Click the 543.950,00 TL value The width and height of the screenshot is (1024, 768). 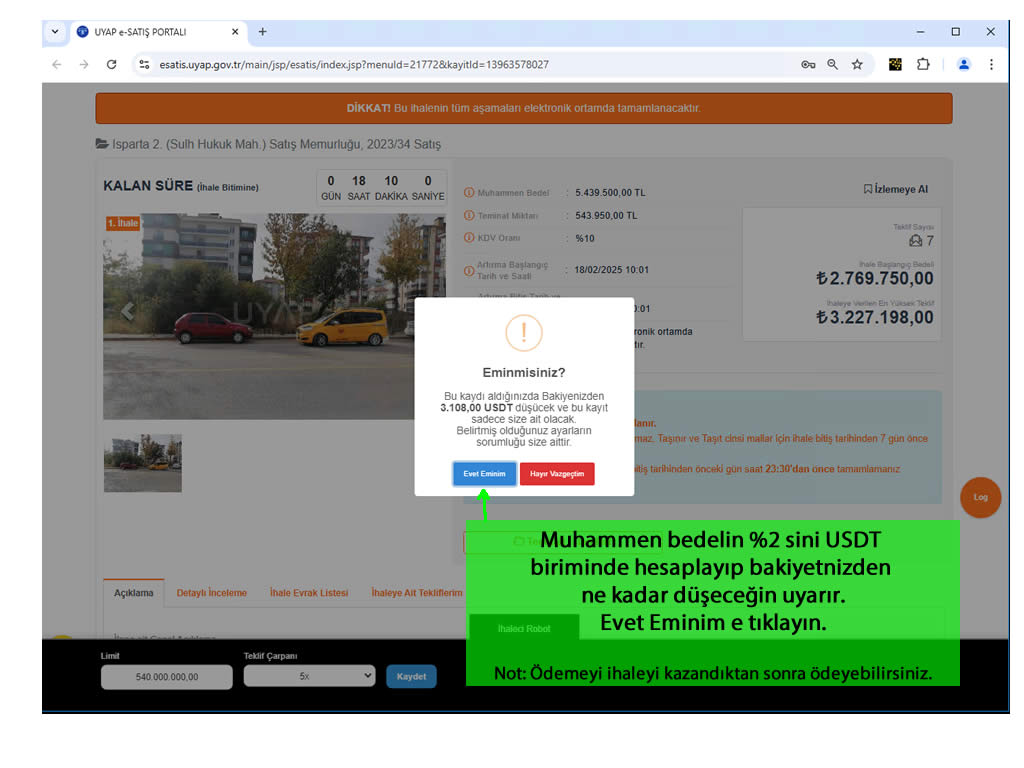point(606,216)
